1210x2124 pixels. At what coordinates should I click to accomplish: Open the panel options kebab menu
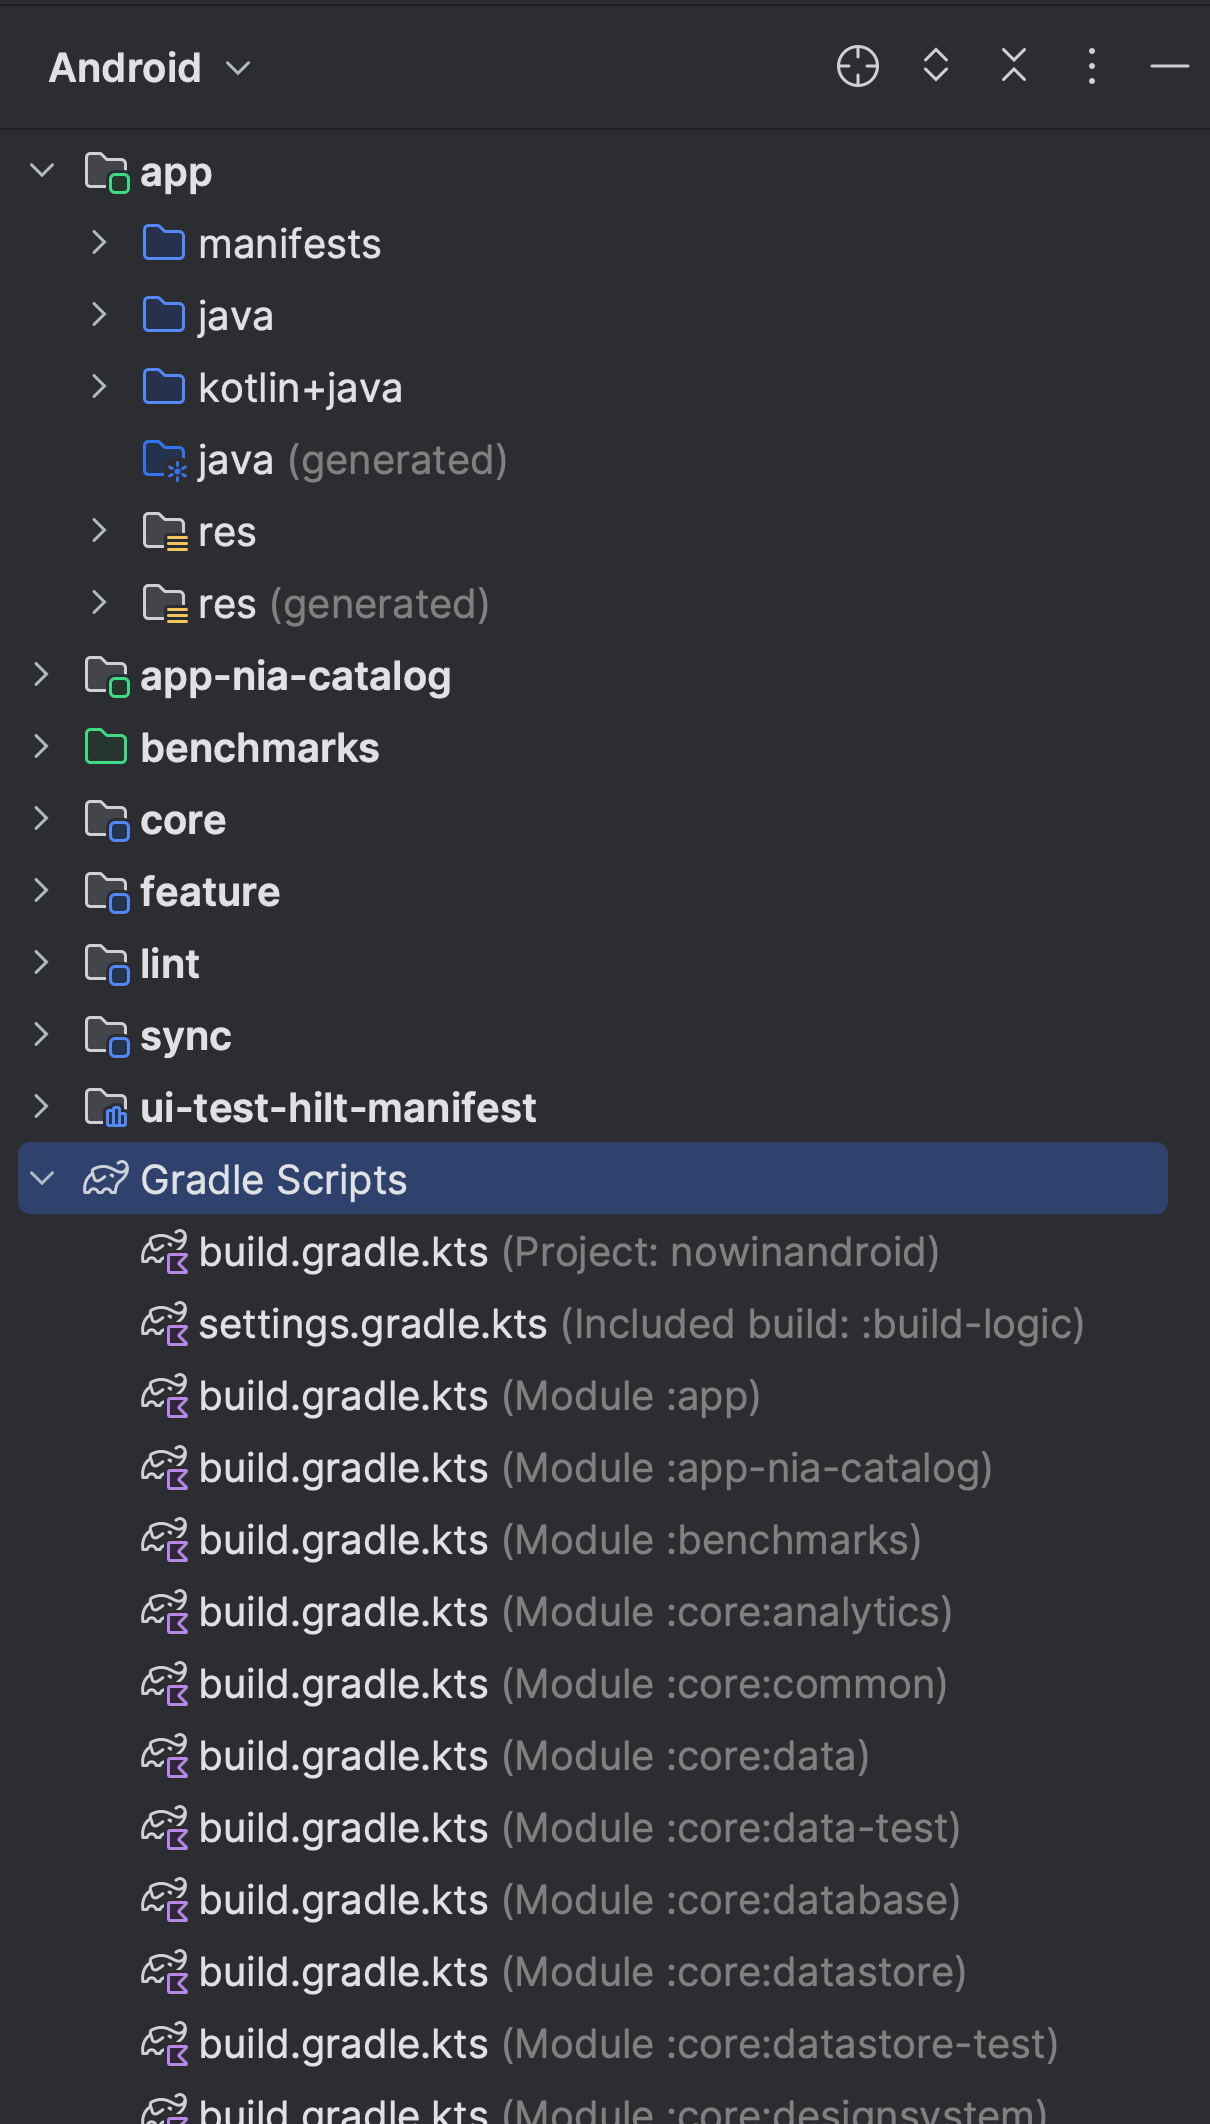(1091, 67)
